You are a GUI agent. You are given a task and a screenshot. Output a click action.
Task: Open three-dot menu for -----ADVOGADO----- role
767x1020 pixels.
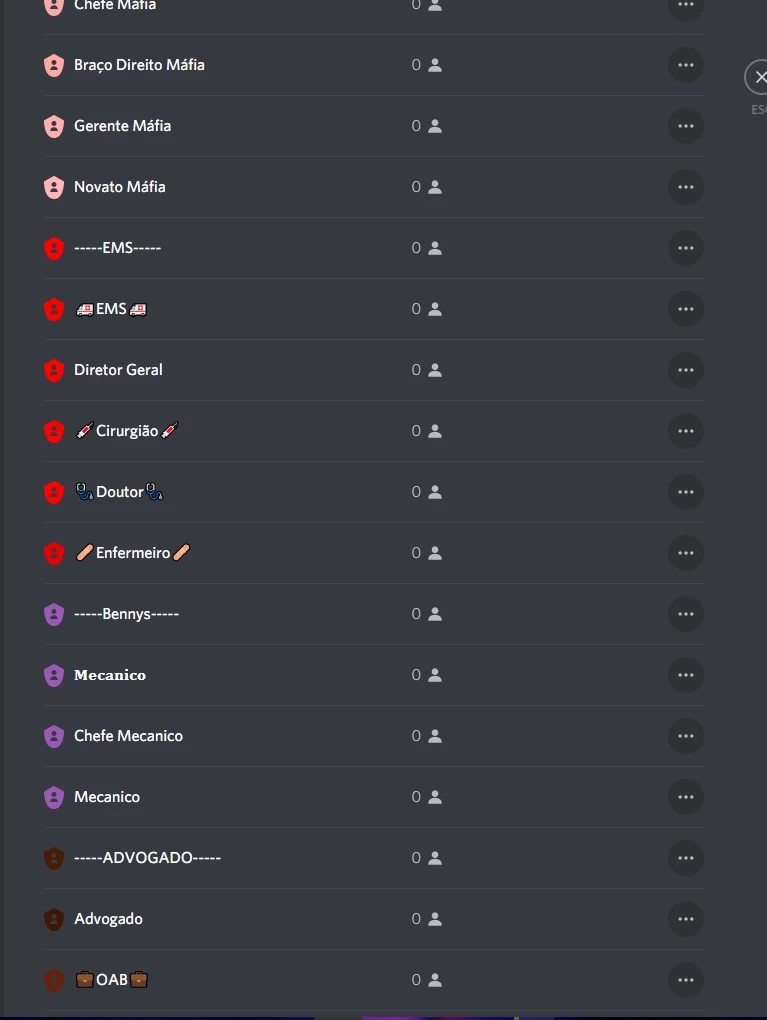coord(686,858)
